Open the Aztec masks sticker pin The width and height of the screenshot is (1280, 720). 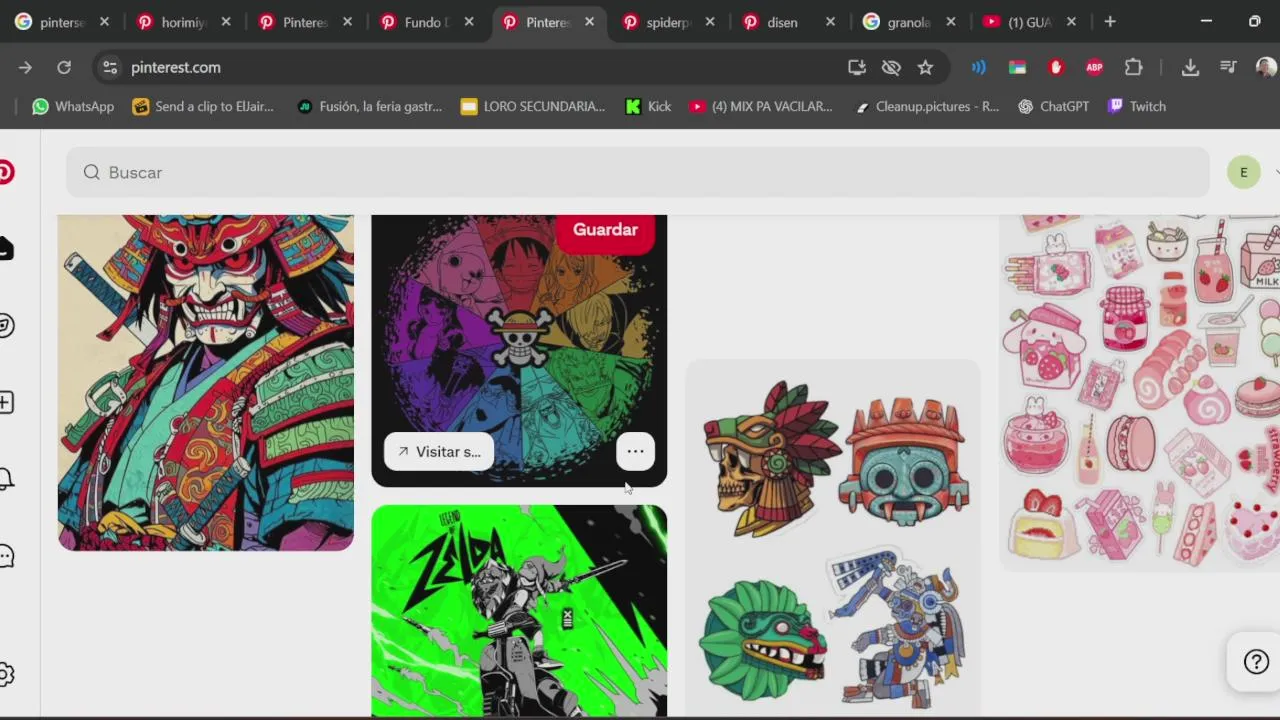(x=833, y=538)
